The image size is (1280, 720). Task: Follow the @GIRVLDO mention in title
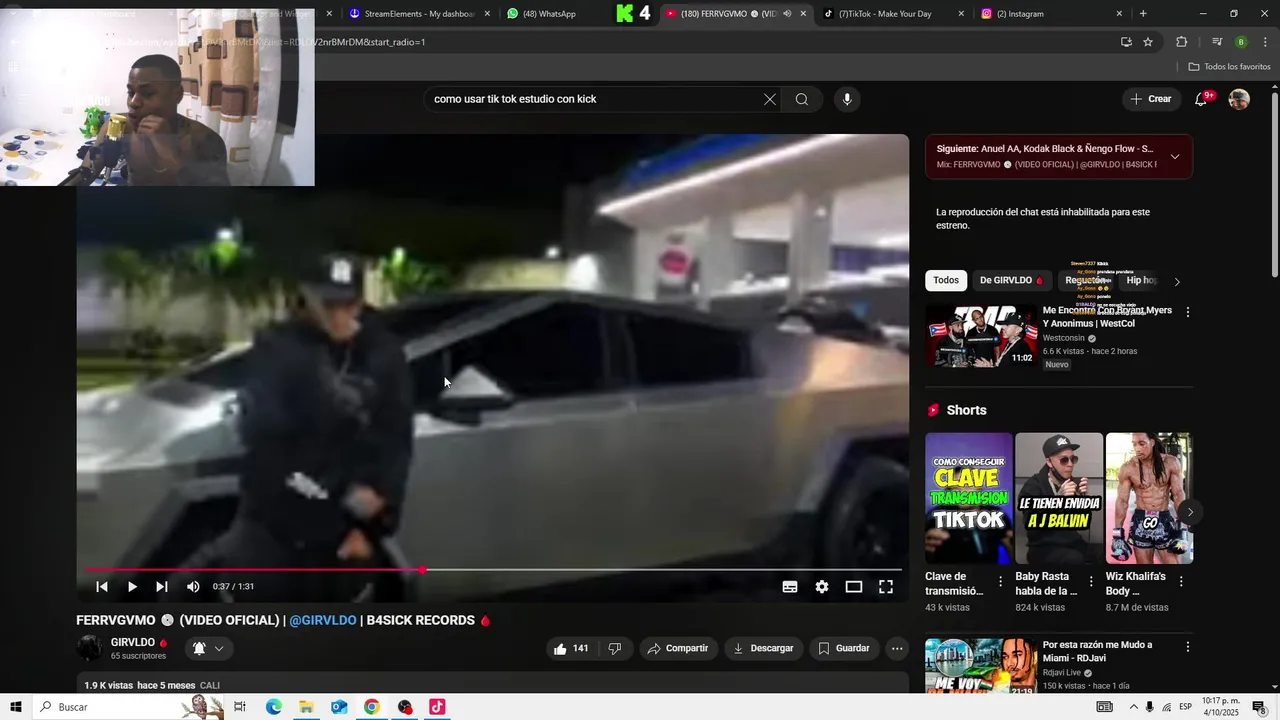[x=323, y=620]
